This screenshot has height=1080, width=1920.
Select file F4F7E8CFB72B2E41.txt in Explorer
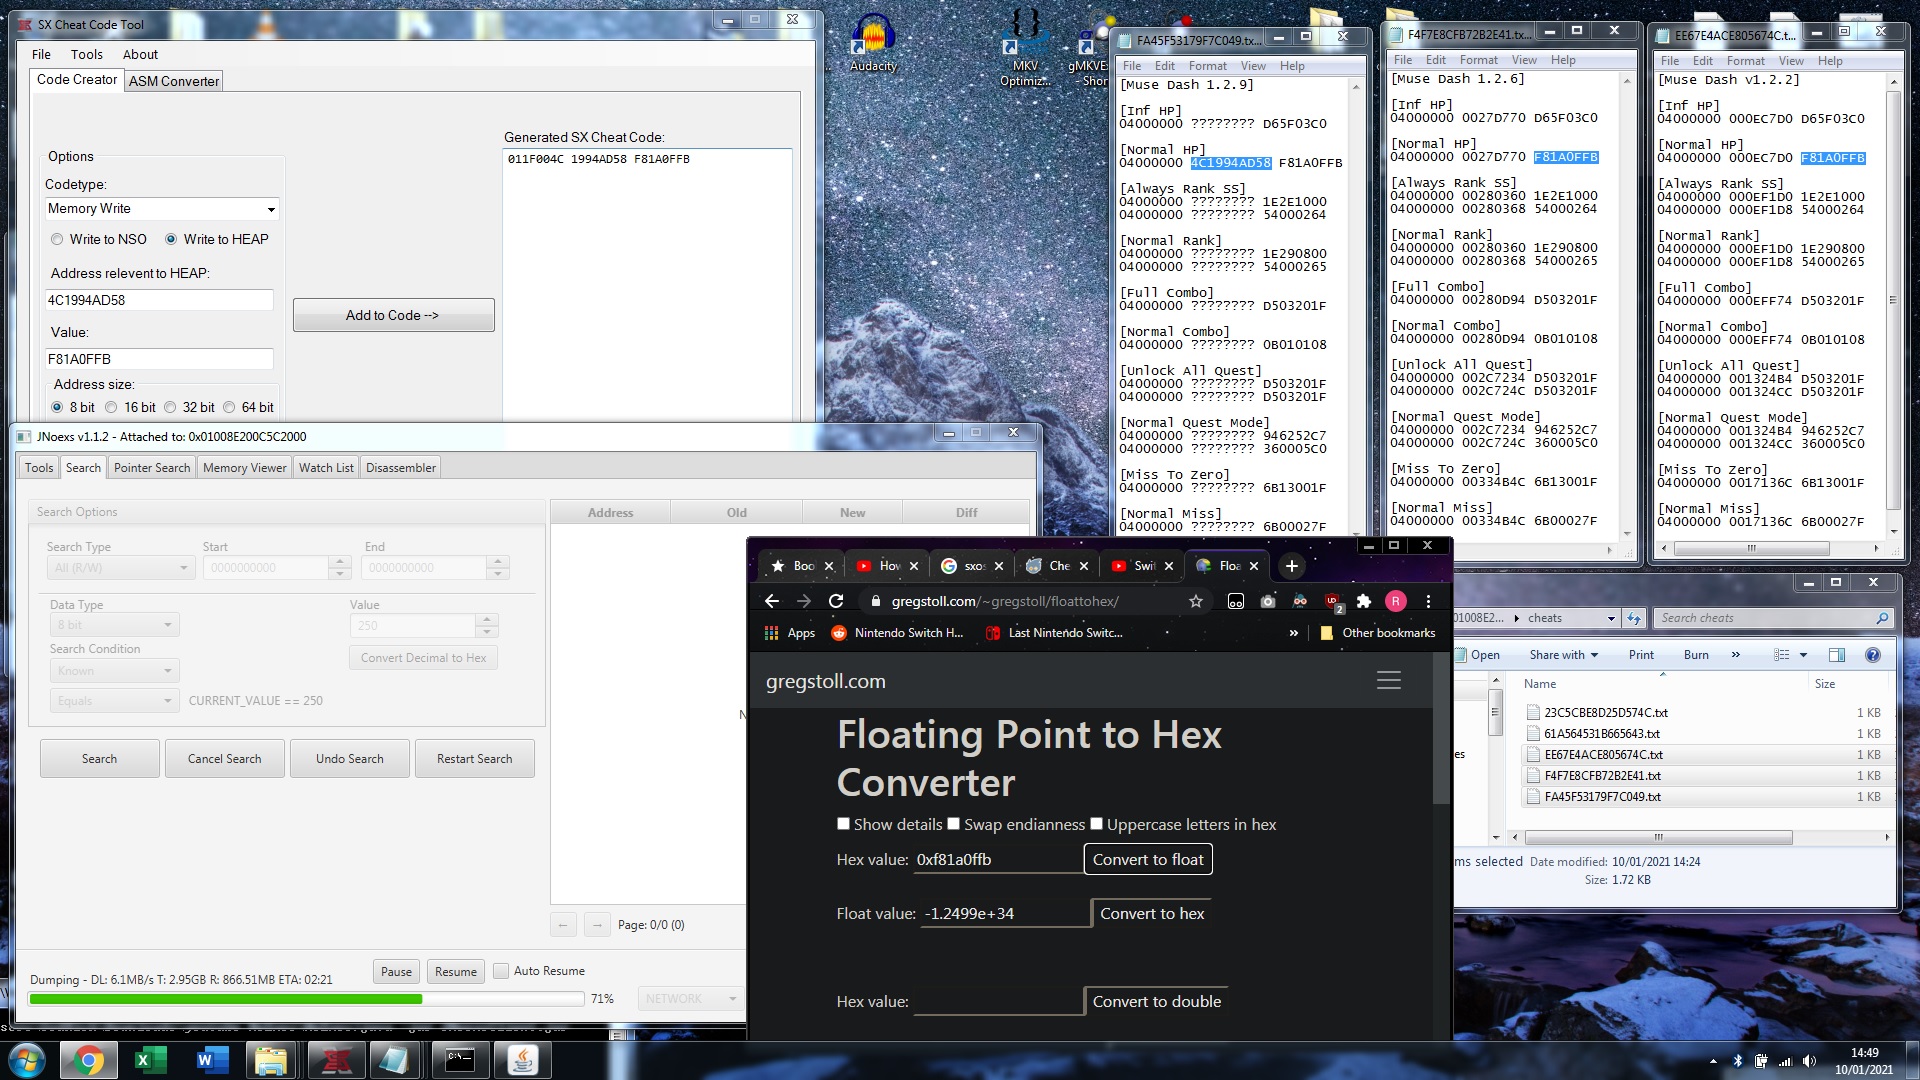click(1602, 776)
